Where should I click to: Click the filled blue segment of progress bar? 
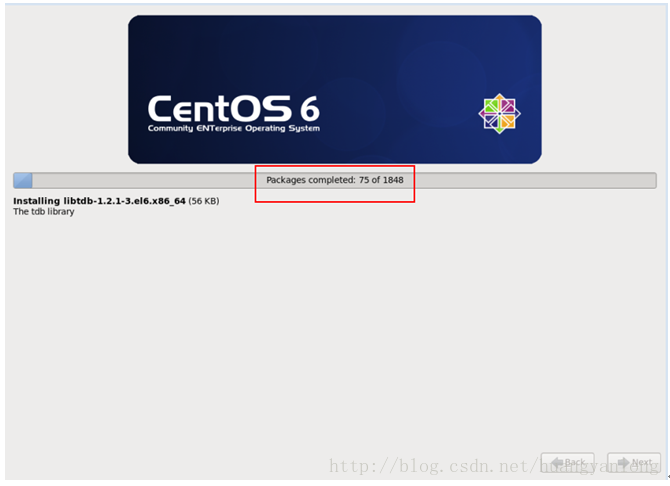point(23,180)
